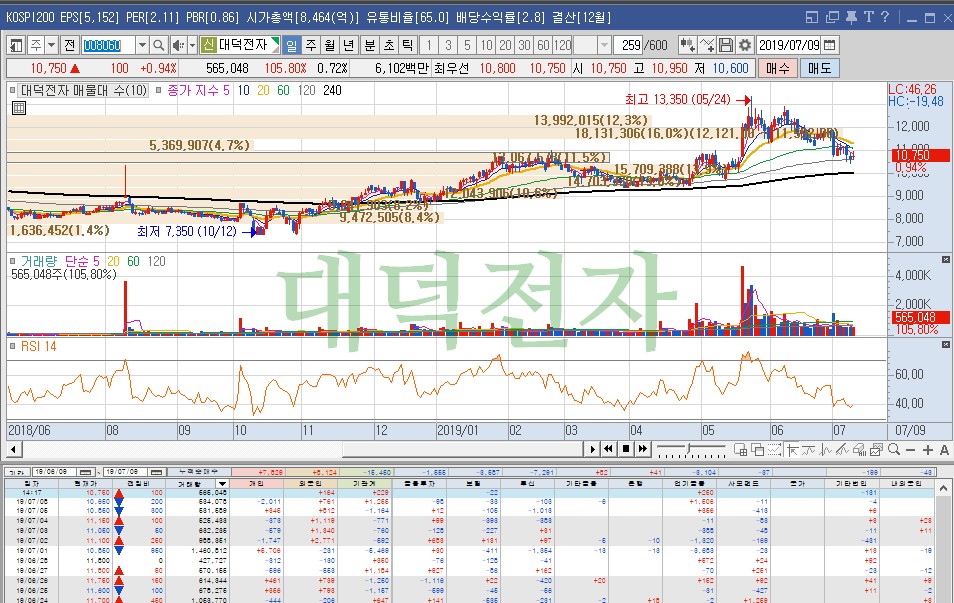Click the rewind button under chart
This screenshot has width=954, height=603.
(608, 449)
